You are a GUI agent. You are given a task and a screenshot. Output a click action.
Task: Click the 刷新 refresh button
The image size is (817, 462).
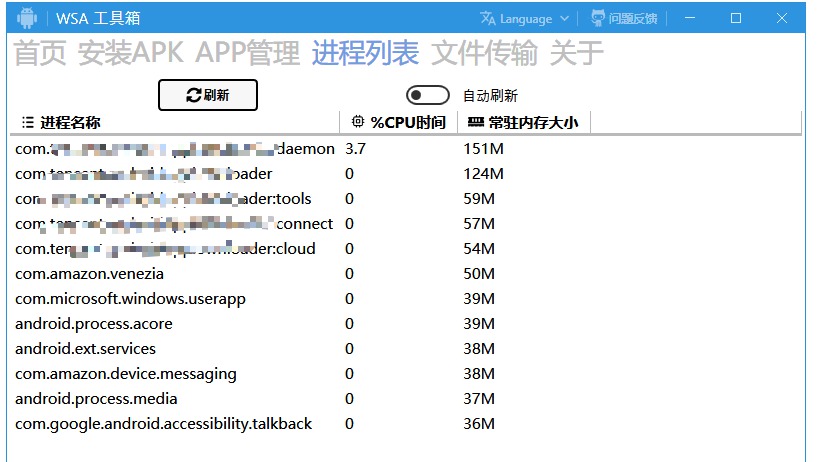(x=208, y=95)
